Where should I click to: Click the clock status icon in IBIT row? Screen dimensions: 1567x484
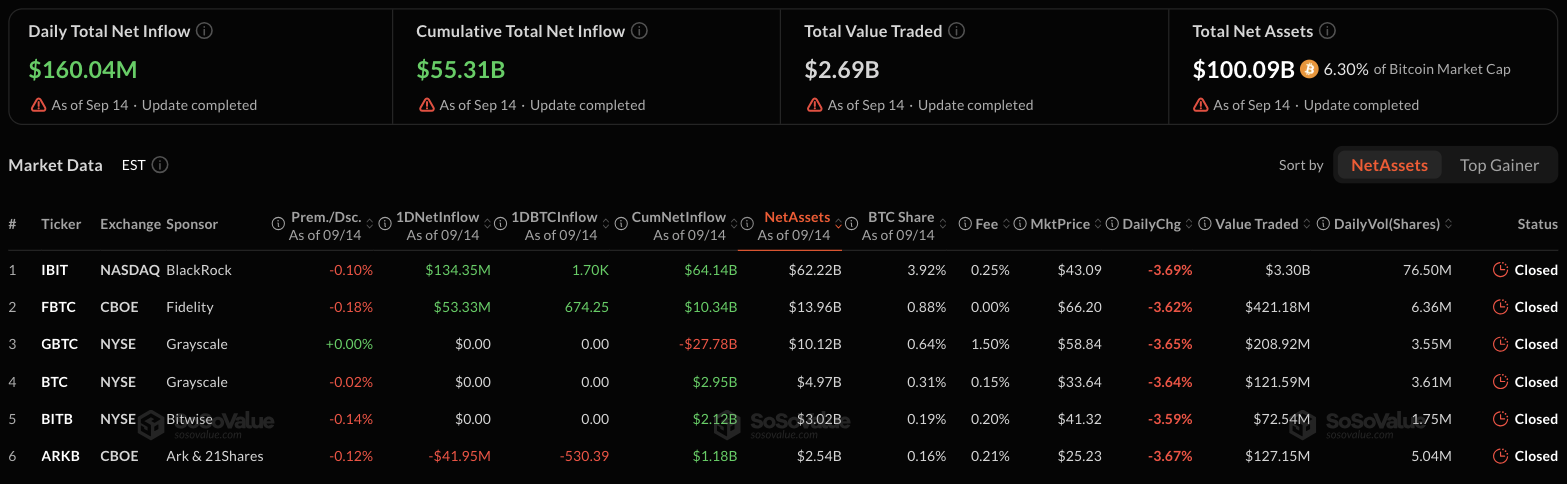pyautogui.click(x=1500, y=270)
